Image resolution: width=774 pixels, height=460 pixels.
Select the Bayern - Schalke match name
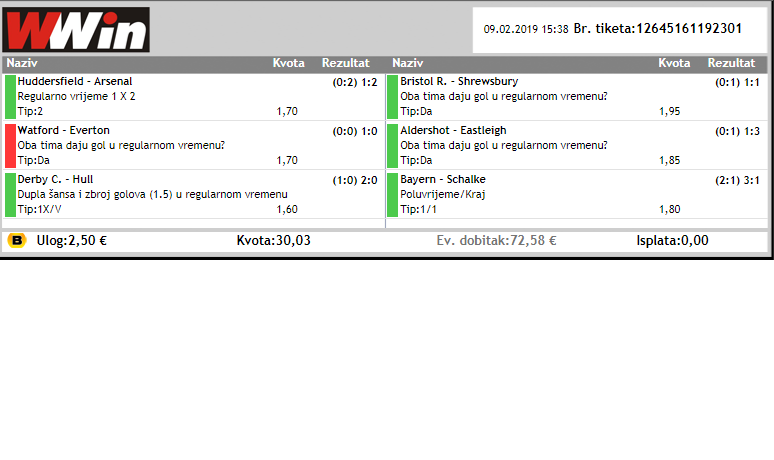443,179
